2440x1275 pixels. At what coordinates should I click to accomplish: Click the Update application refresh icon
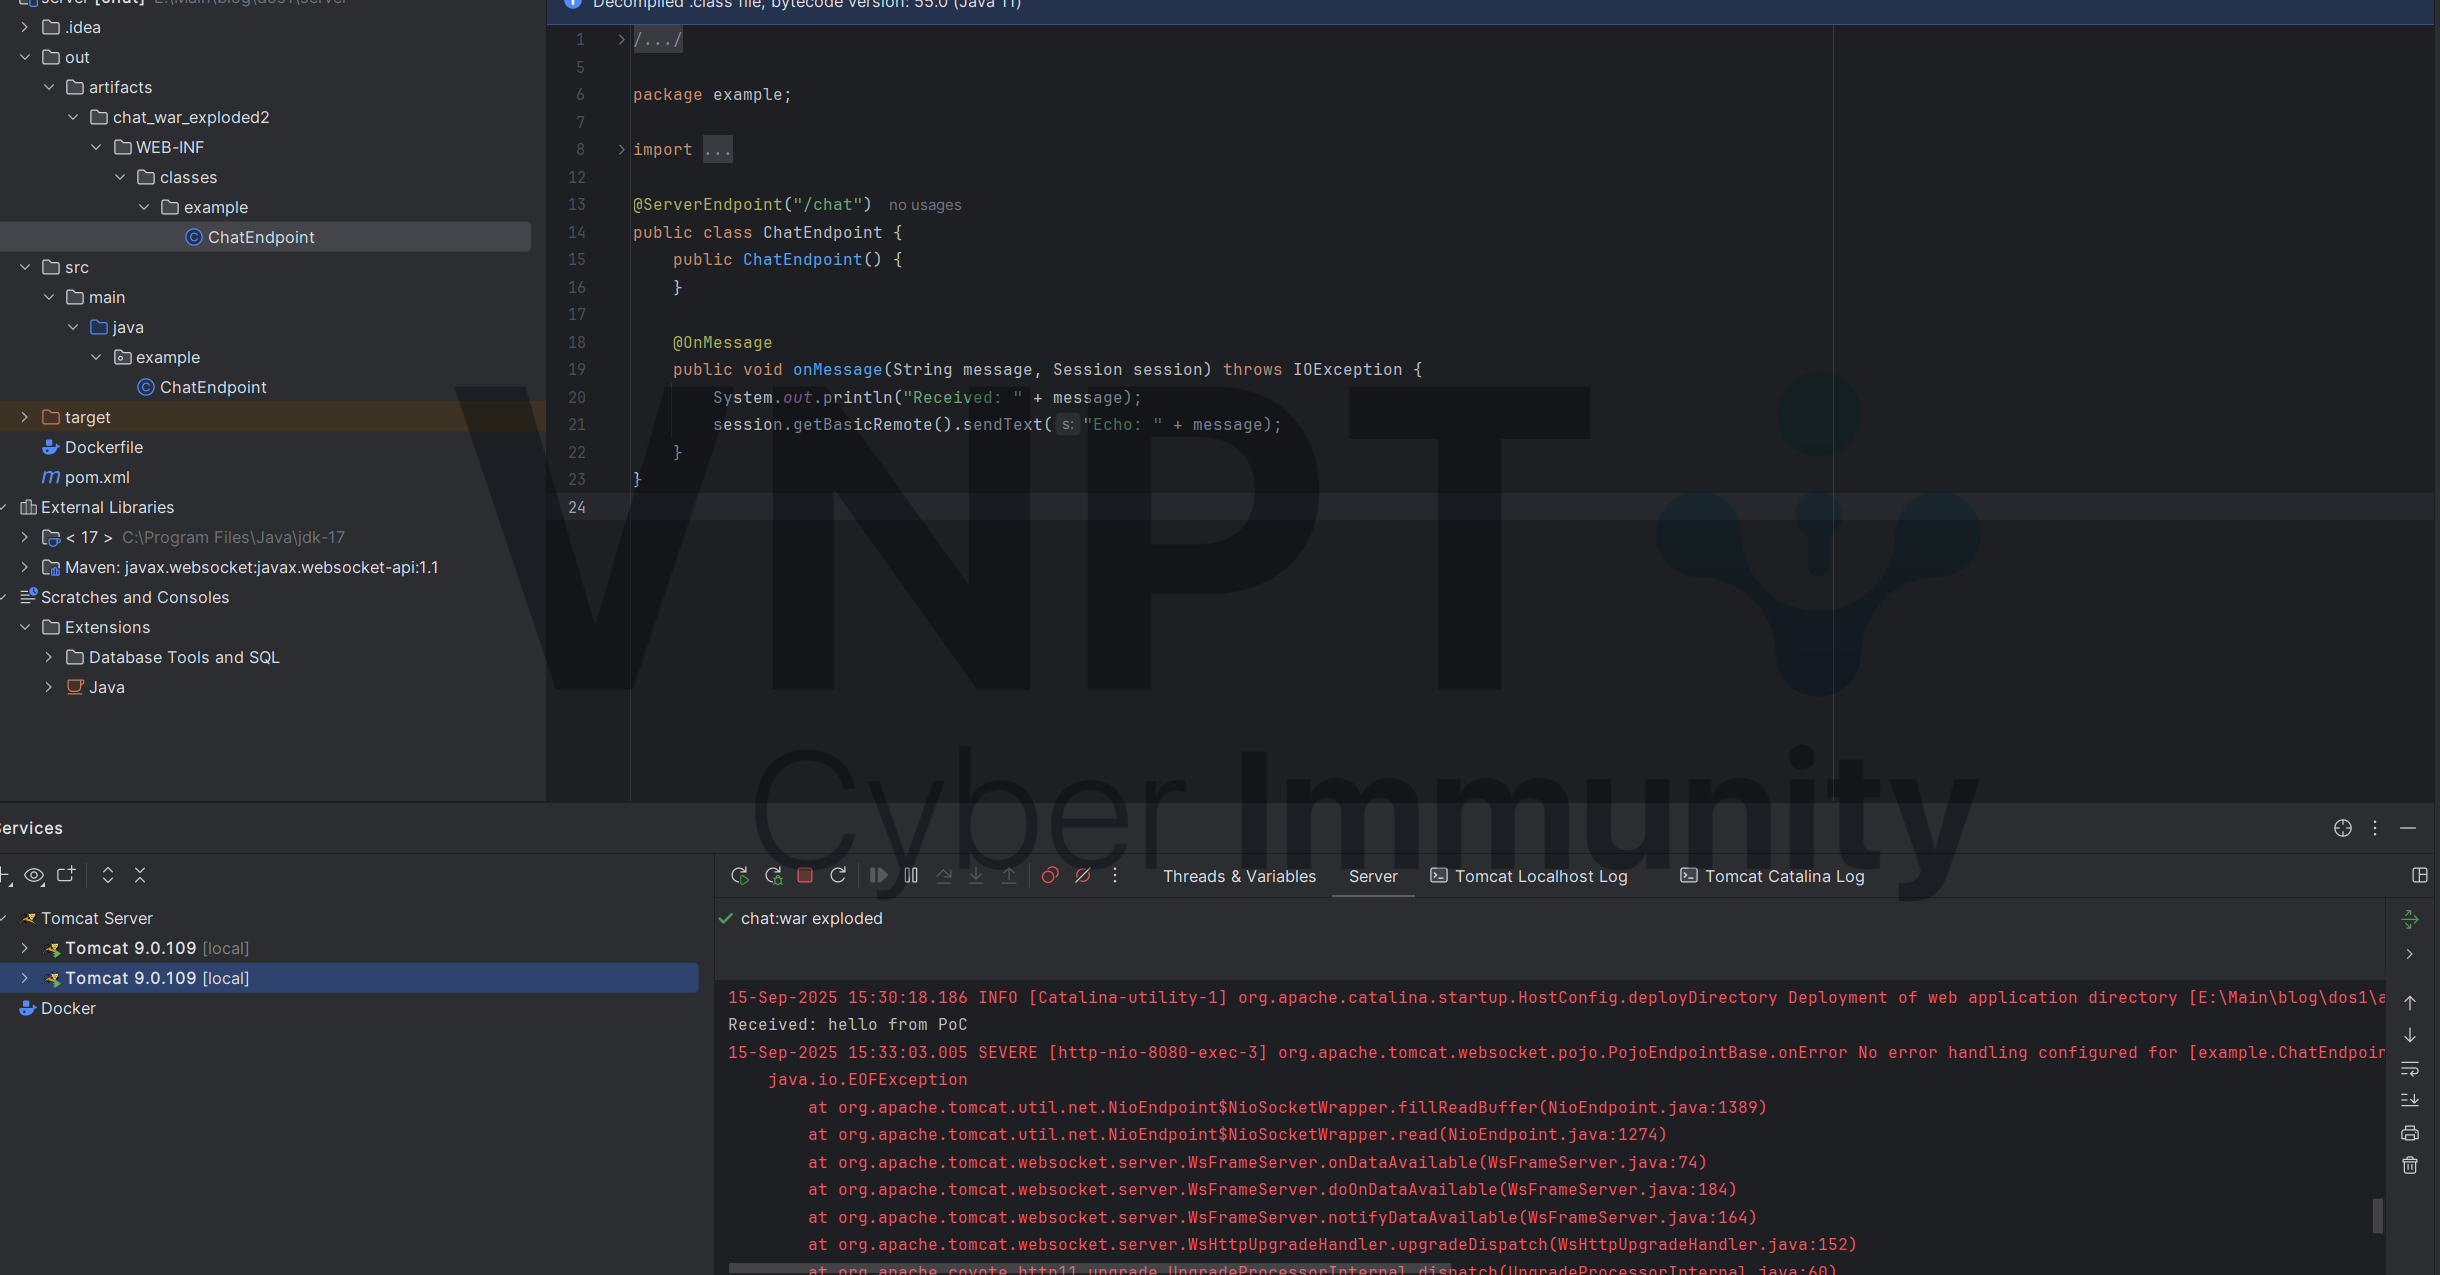[838, 875]
